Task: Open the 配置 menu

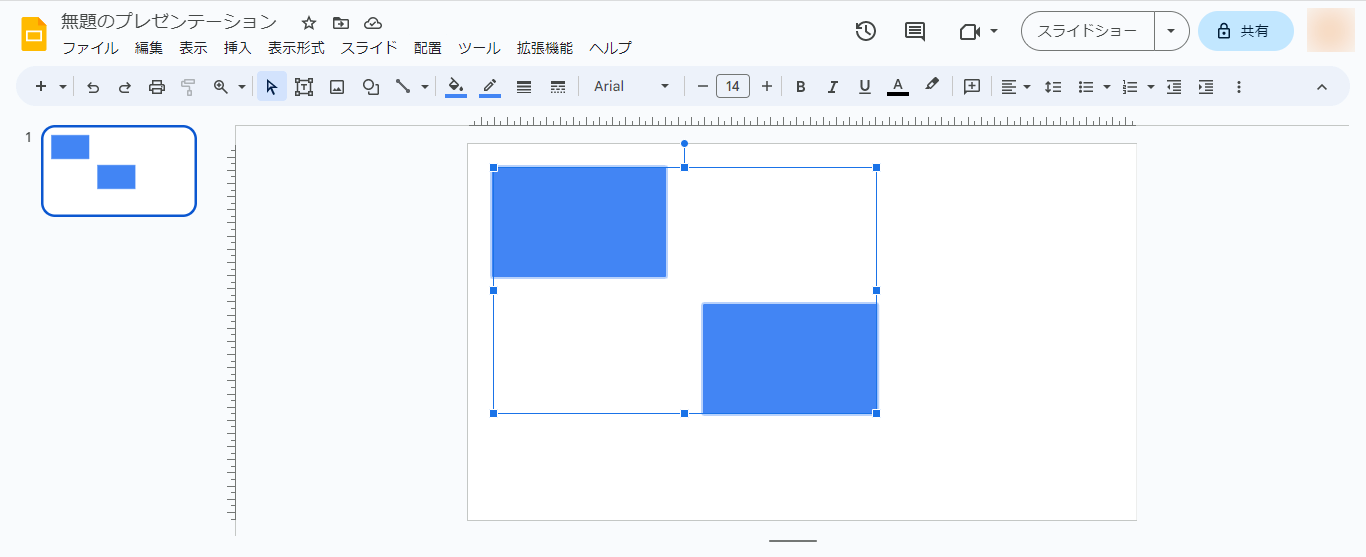Action: [428, 48]
